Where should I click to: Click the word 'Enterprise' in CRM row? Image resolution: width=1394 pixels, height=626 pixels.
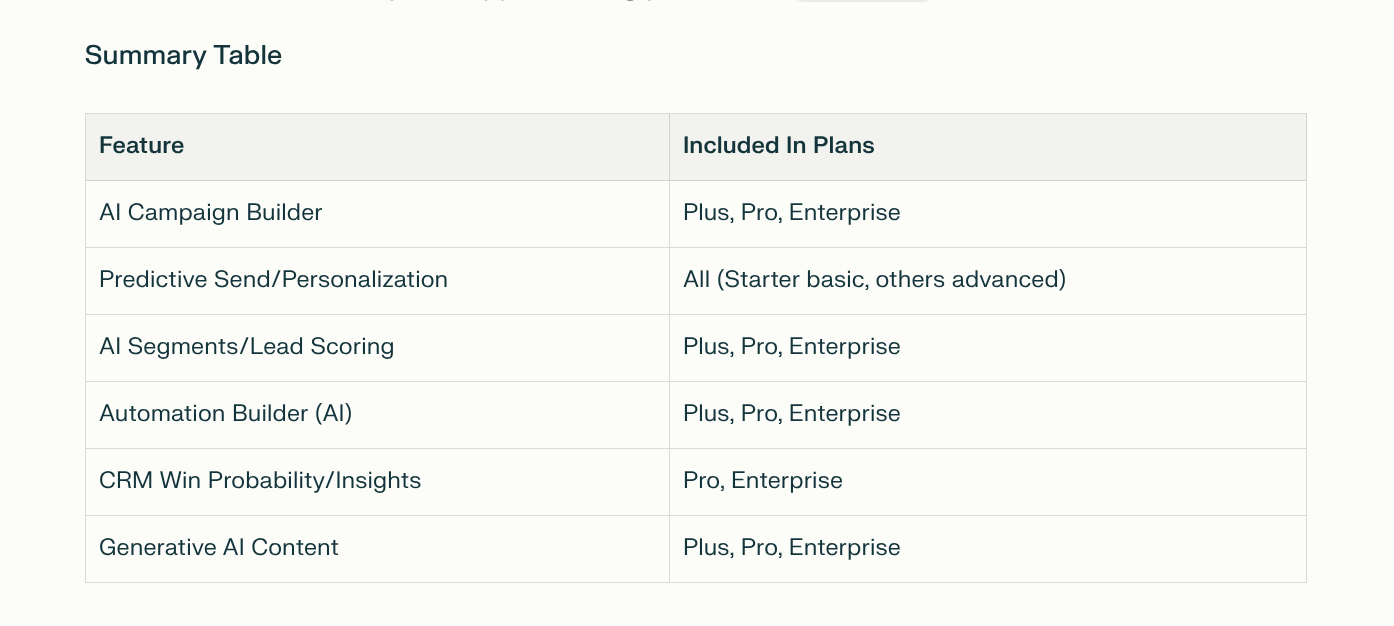click(787, 481)
